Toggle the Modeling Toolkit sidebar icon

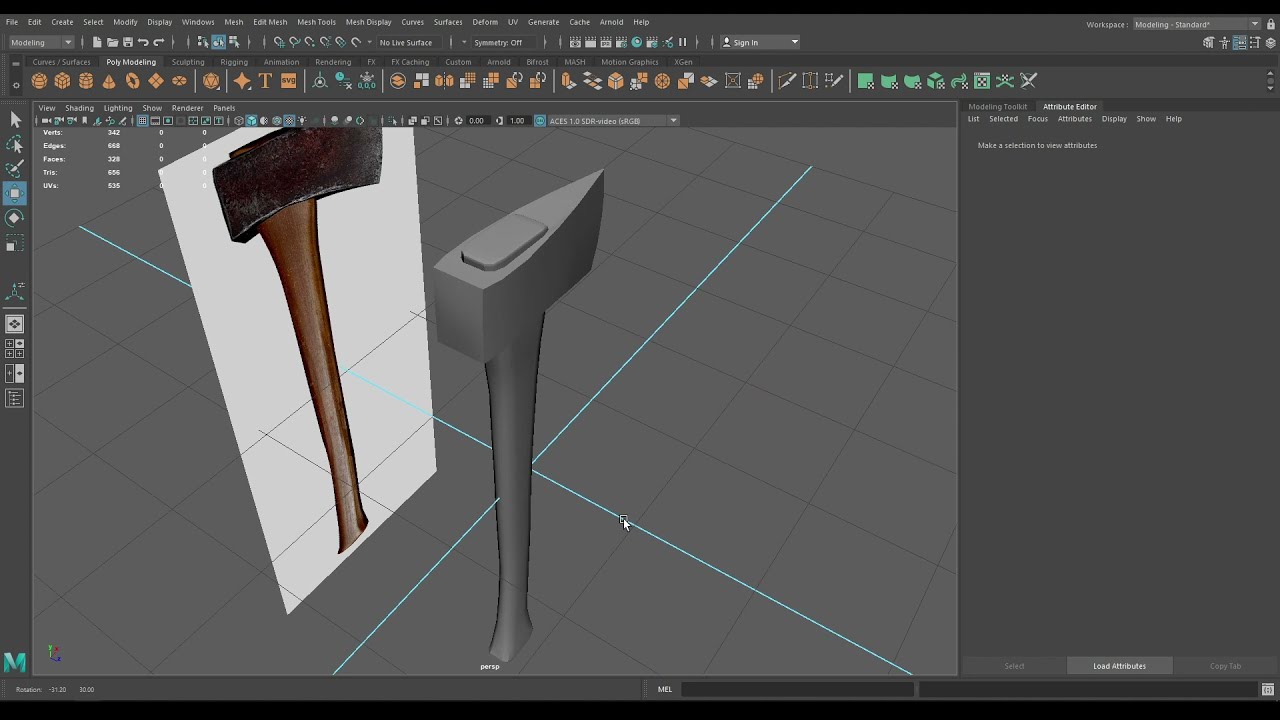click(x=1209, y=42)
